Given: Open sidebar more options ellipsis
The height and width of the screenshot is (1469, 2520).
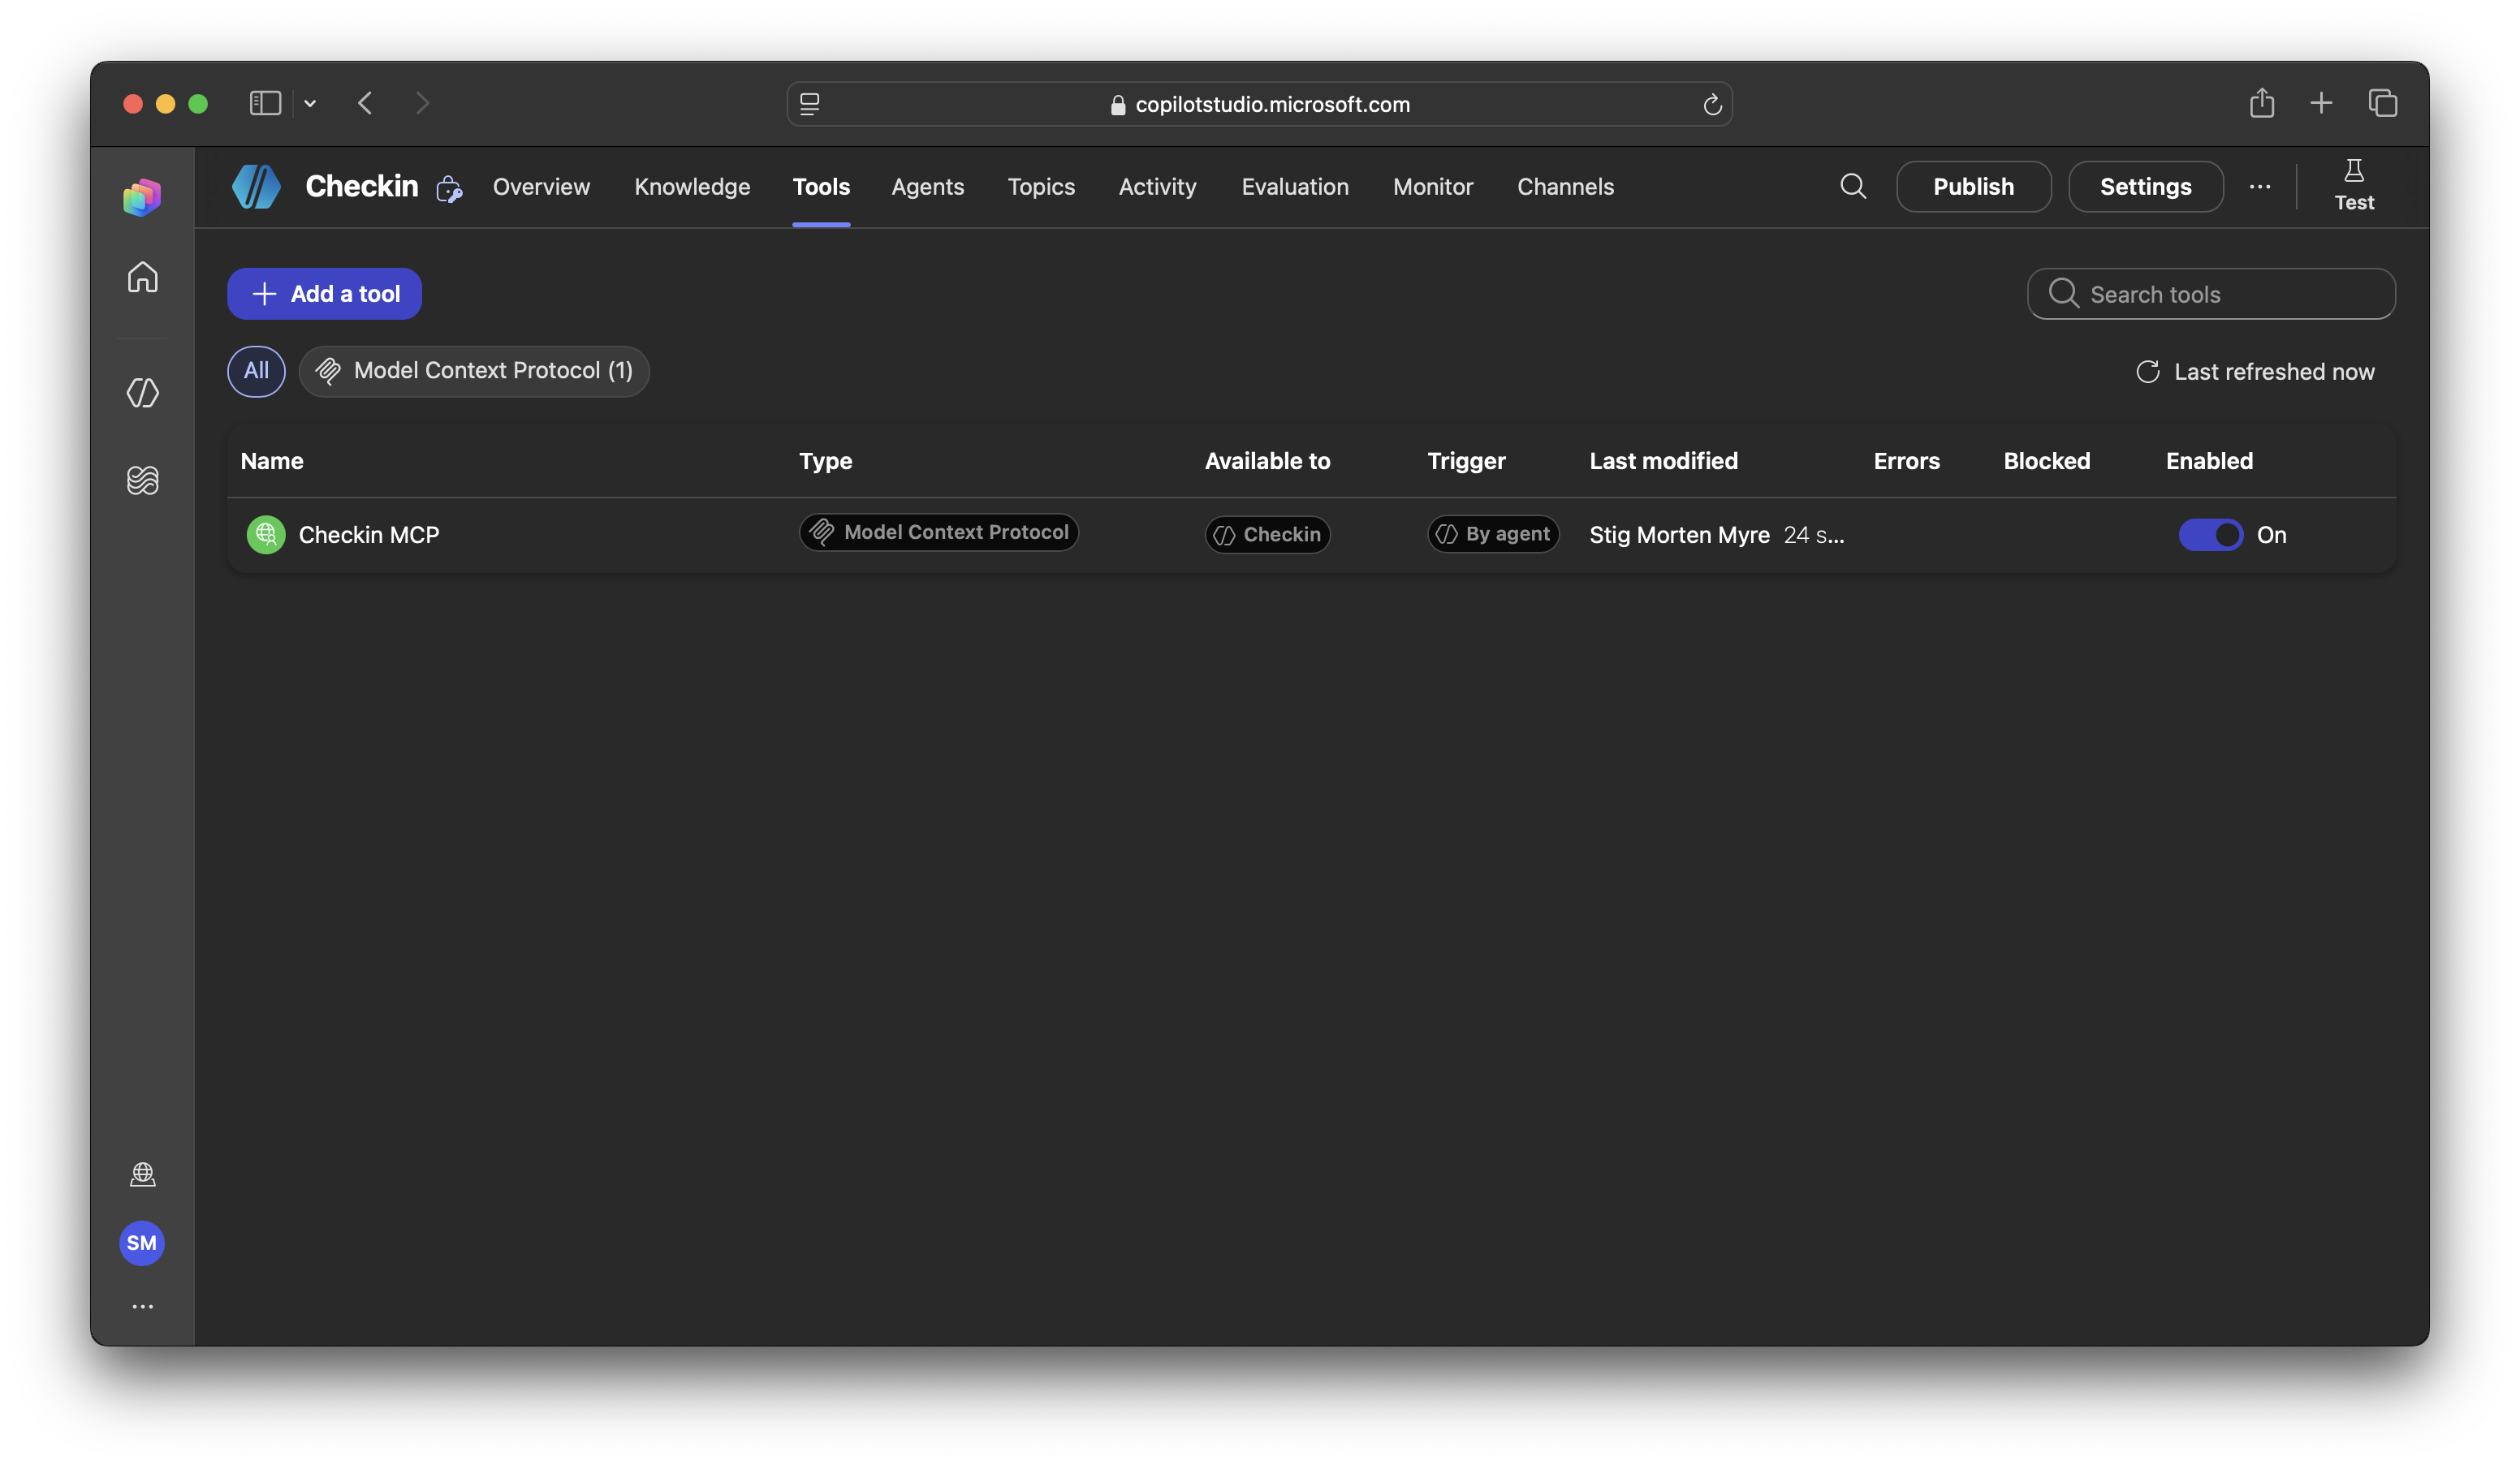Looking at the screenshot, I should (142, 1307).
